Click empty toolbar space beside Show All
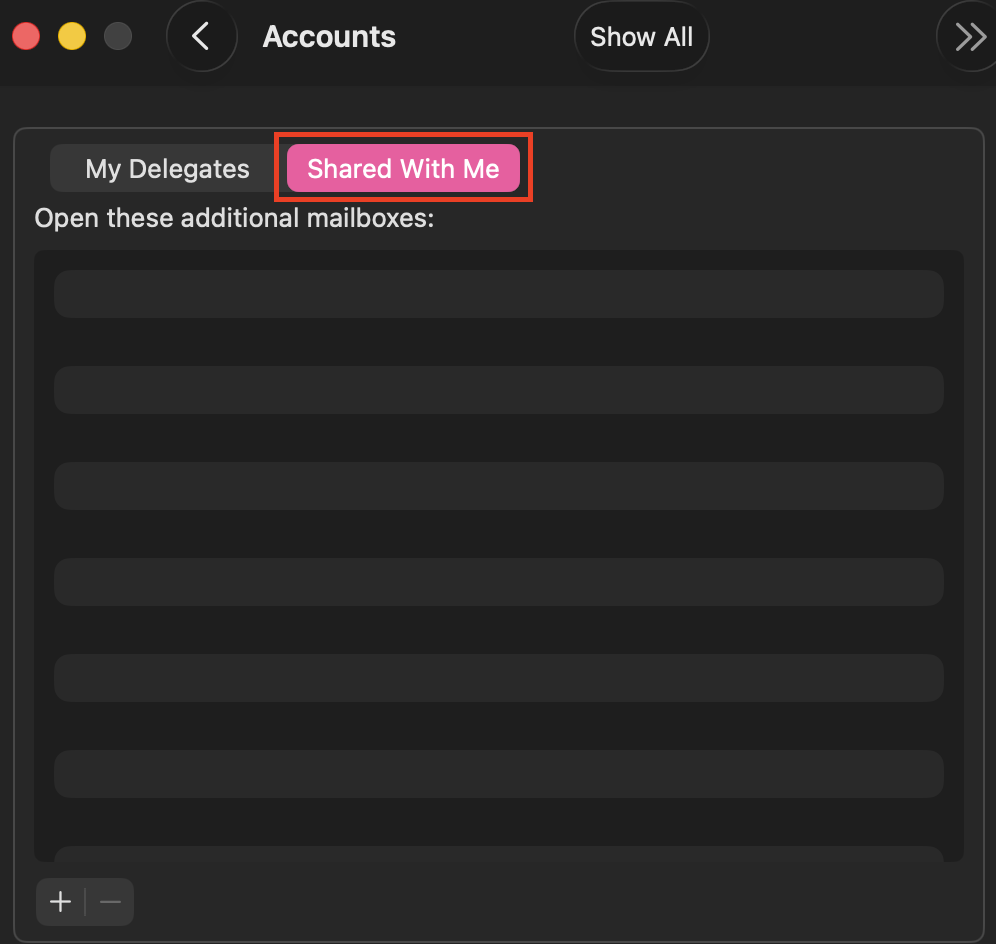996x944 pixels. [820, 37]
